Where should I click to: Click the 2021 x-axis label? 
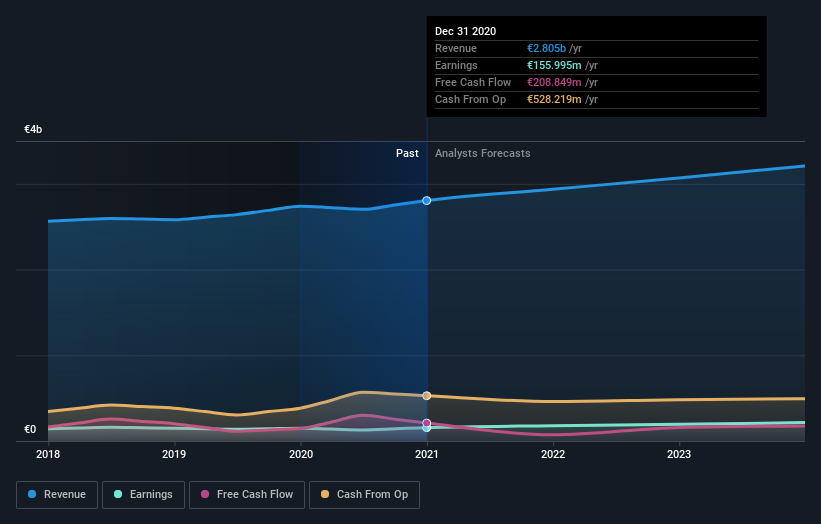(x=427, y=454)
